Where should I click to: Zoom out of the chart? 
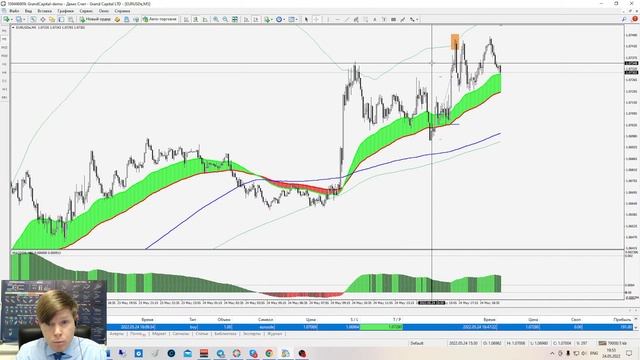pos(225,19)
